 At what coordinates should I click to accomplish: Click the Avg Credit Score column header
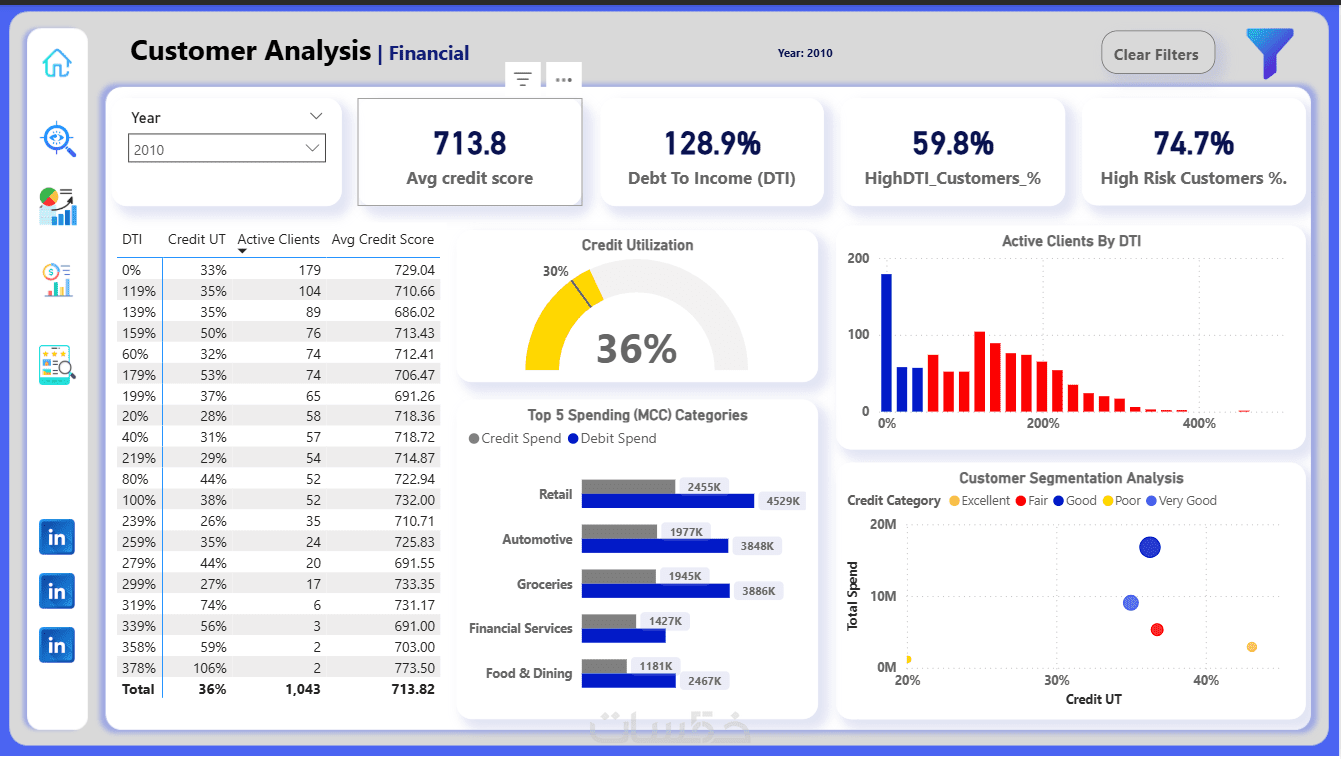point(383,240)
